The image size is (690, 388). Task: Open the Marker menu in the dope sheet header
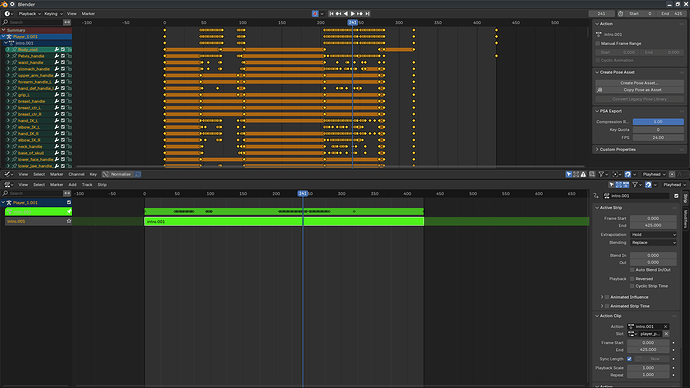(88, 14)
